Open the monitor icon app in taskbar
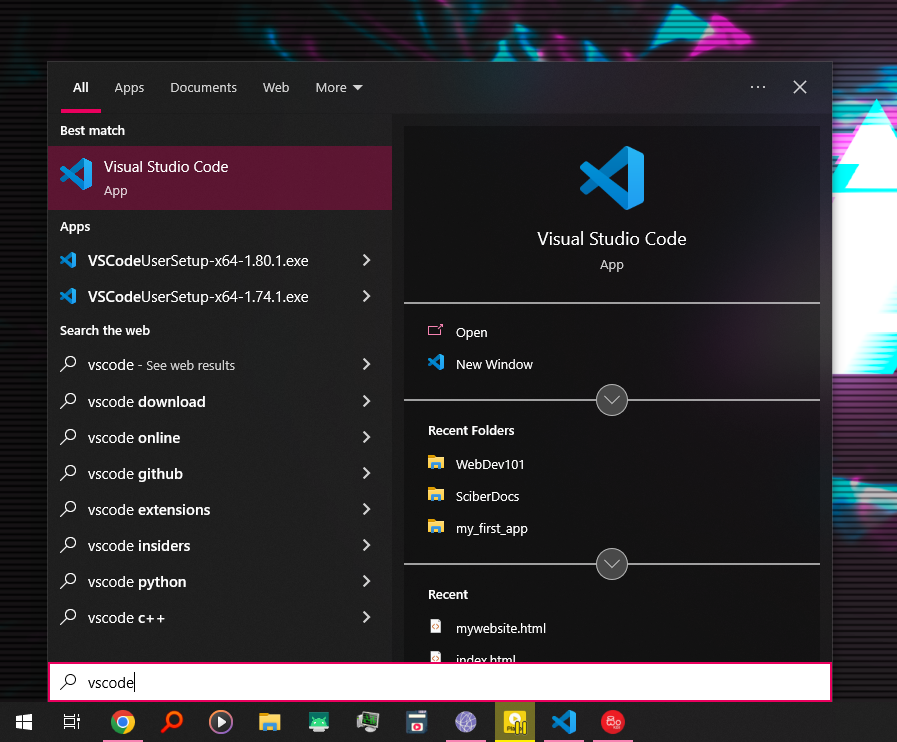This screenshot has width=897, height=742. [x=367, y=722]
